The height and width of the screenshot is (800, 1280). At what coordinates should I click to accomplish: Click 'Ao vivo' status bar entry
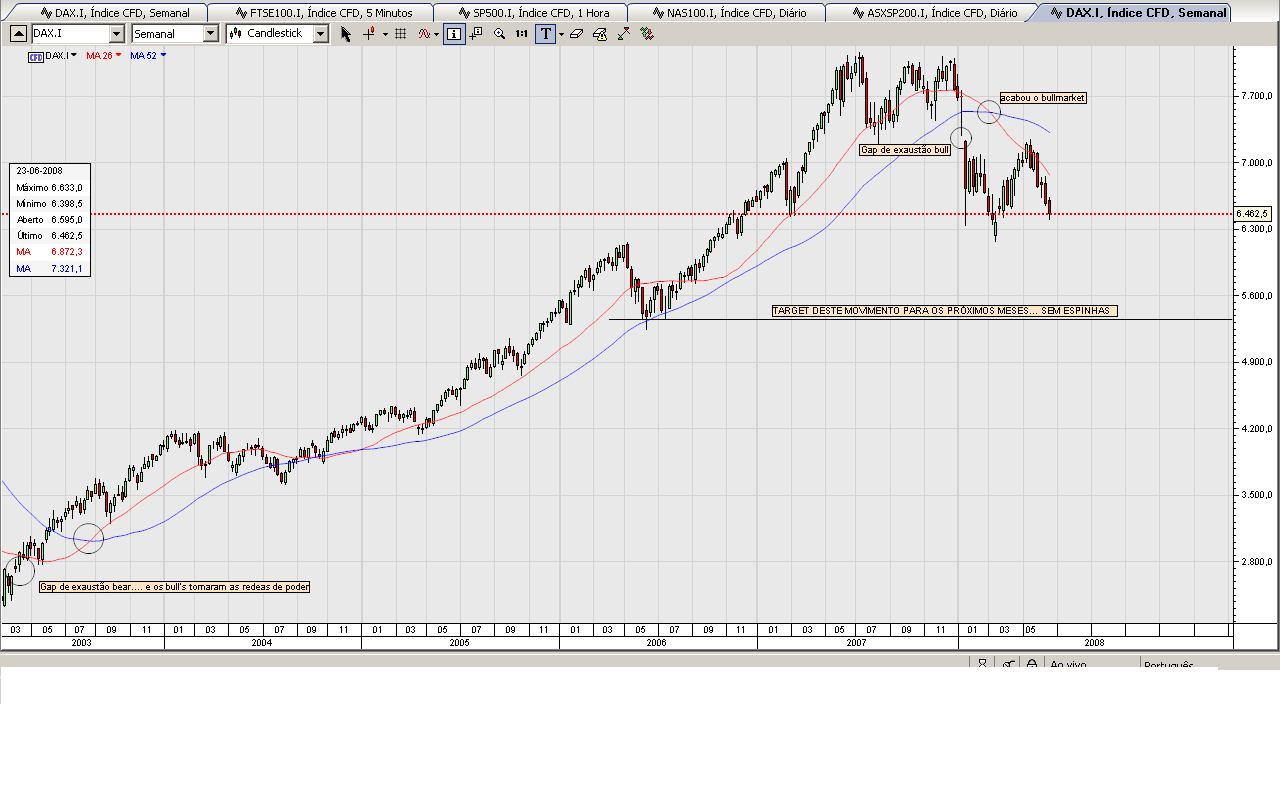(1068, 664)
